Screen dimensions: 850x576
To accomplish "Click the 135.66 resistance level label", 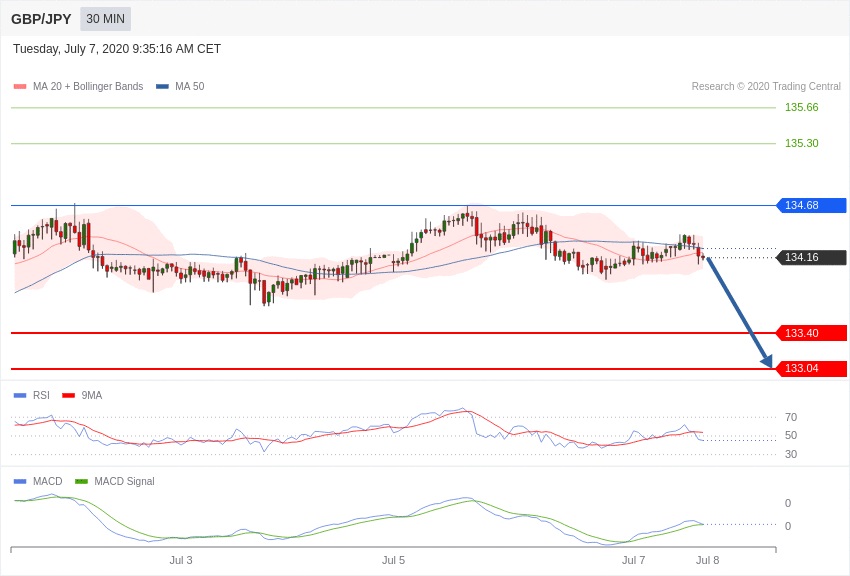I will (x=801, y=107).
